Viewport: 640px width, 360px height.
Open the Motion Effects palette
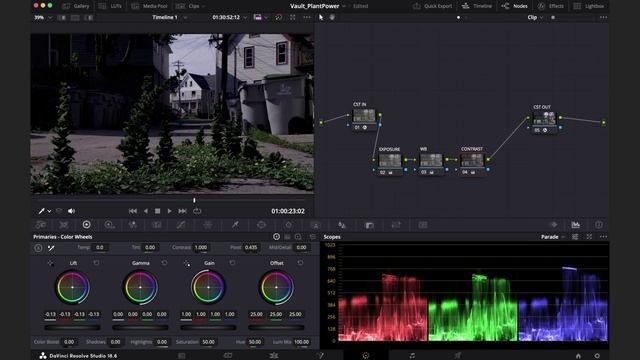(x=157, y=225)
